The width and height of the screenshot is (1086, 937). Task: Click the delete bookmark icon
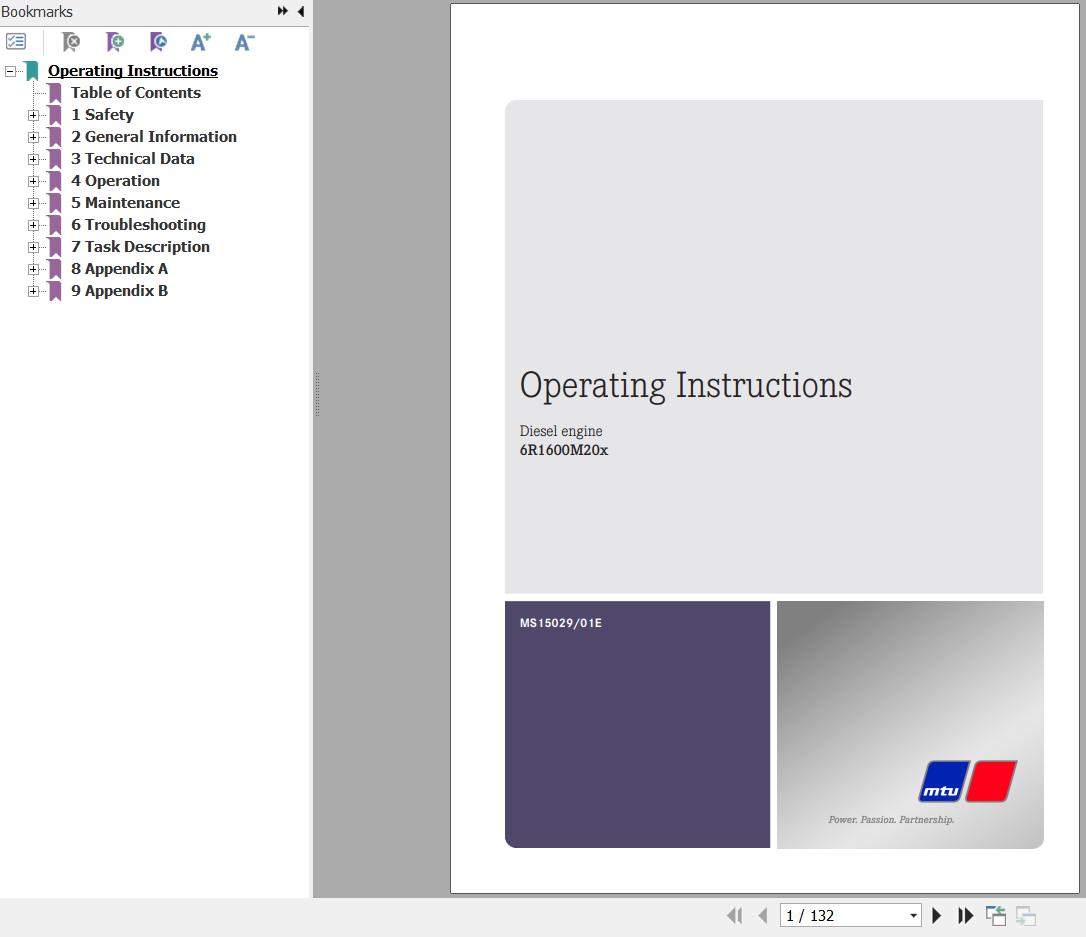[71, 42]
